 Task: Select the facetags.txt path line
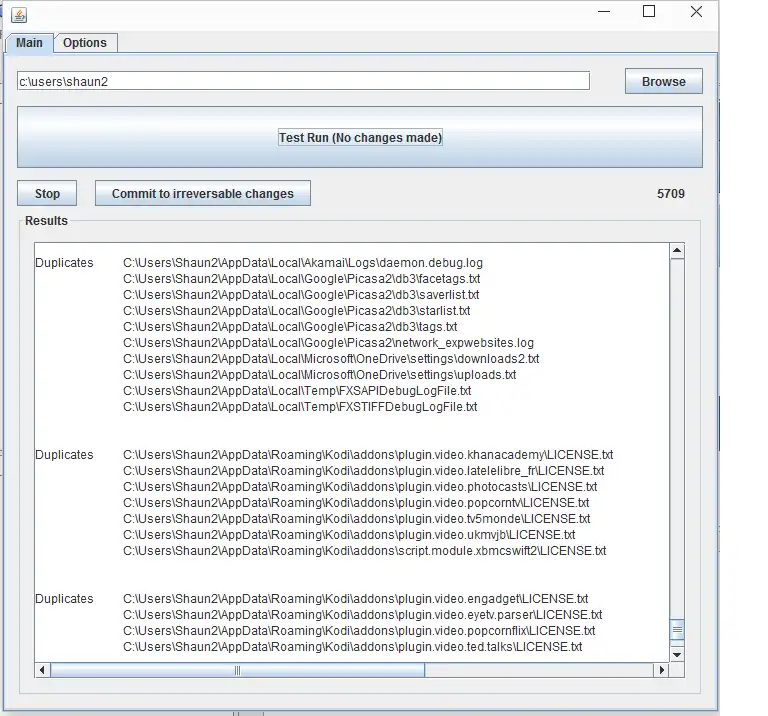tap(302, 279)
